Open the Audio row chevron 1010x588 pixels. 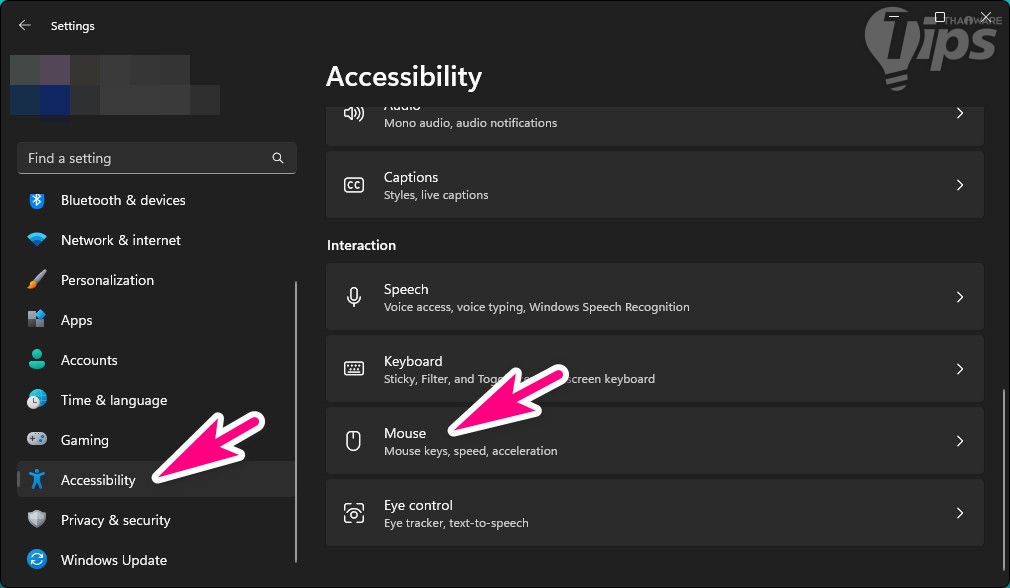pyautogui.click(x=959, y=114)
